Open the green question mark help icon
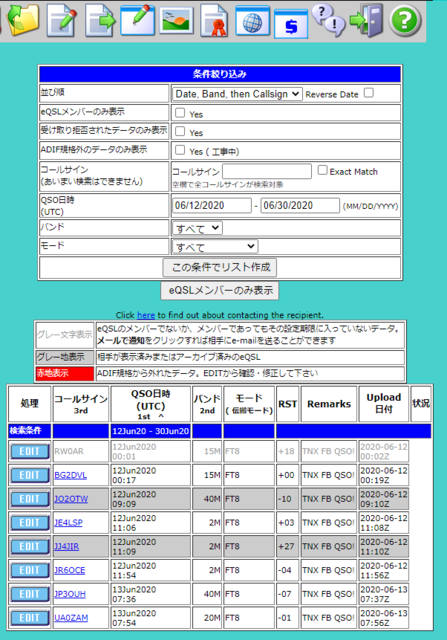 [x=405, y=20]
